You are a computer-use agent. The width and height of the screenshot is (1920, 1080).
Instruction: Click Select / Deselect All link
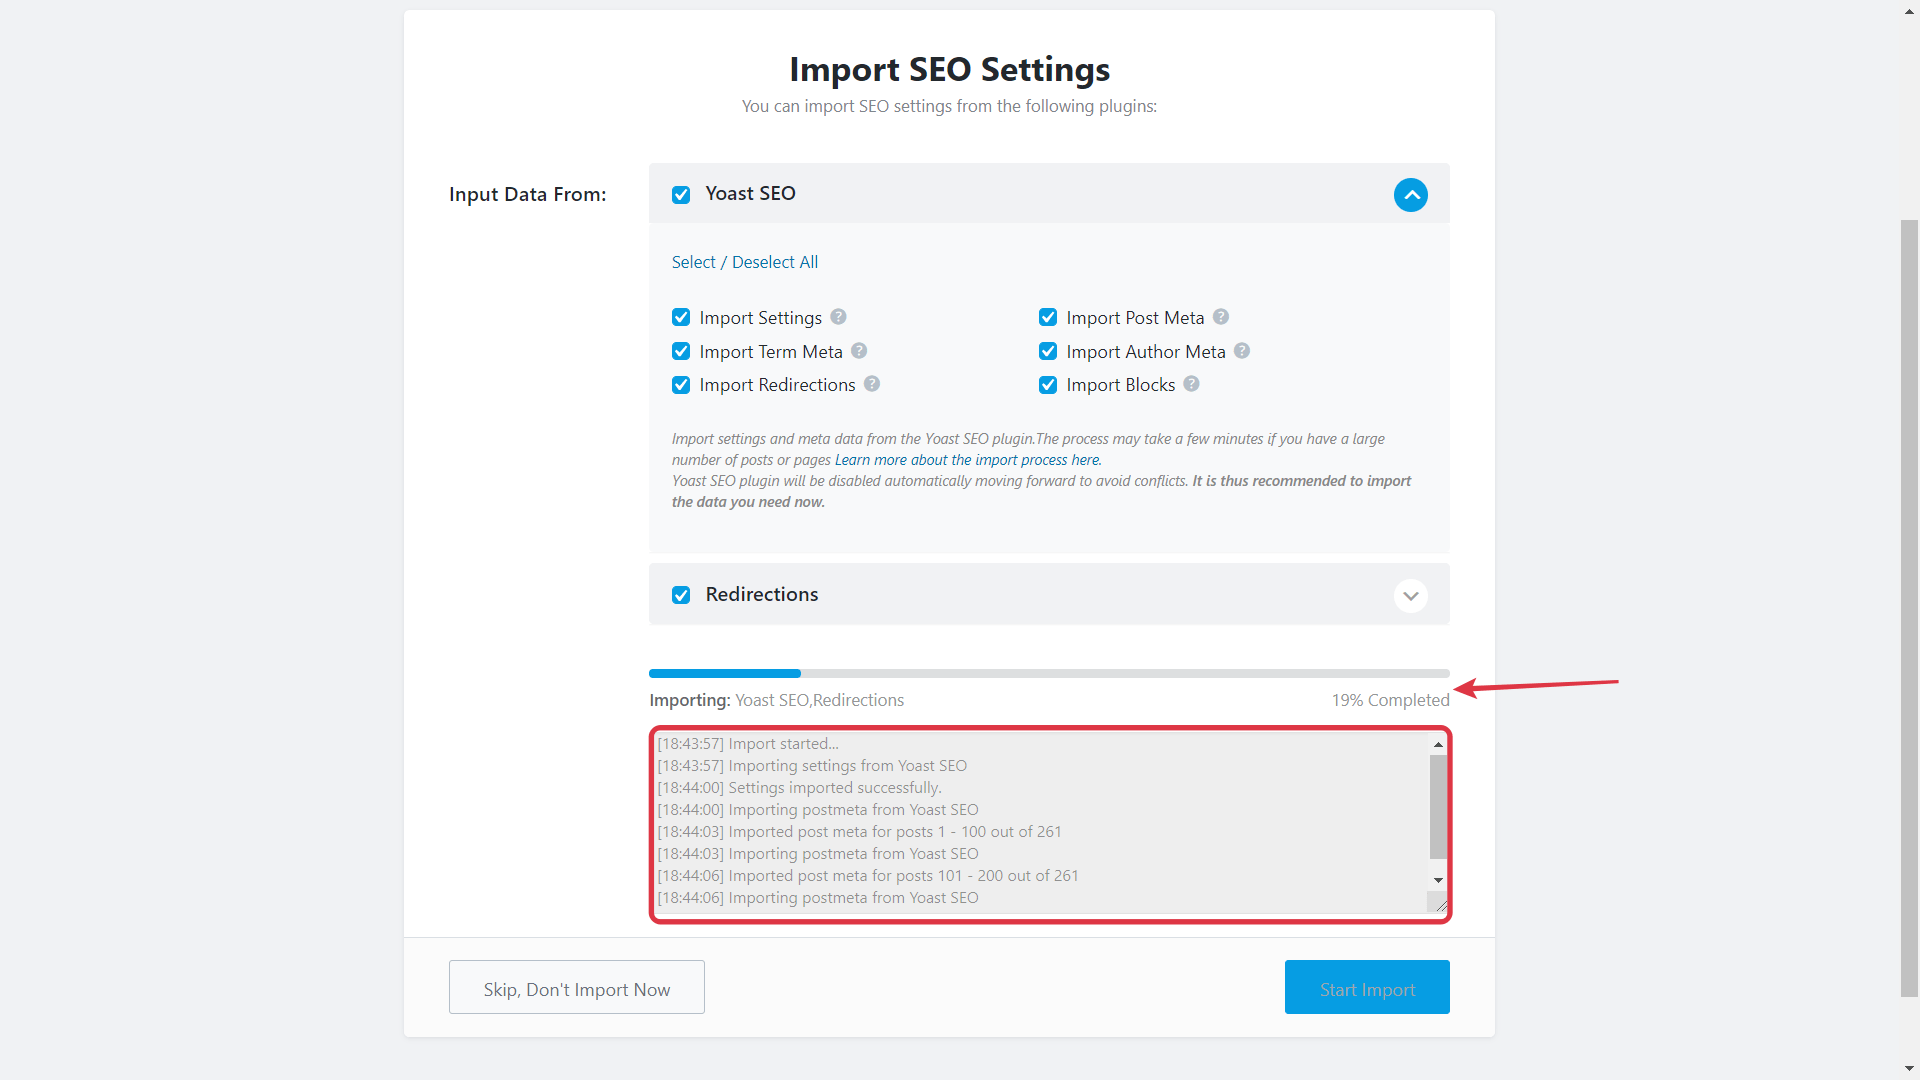744,262
